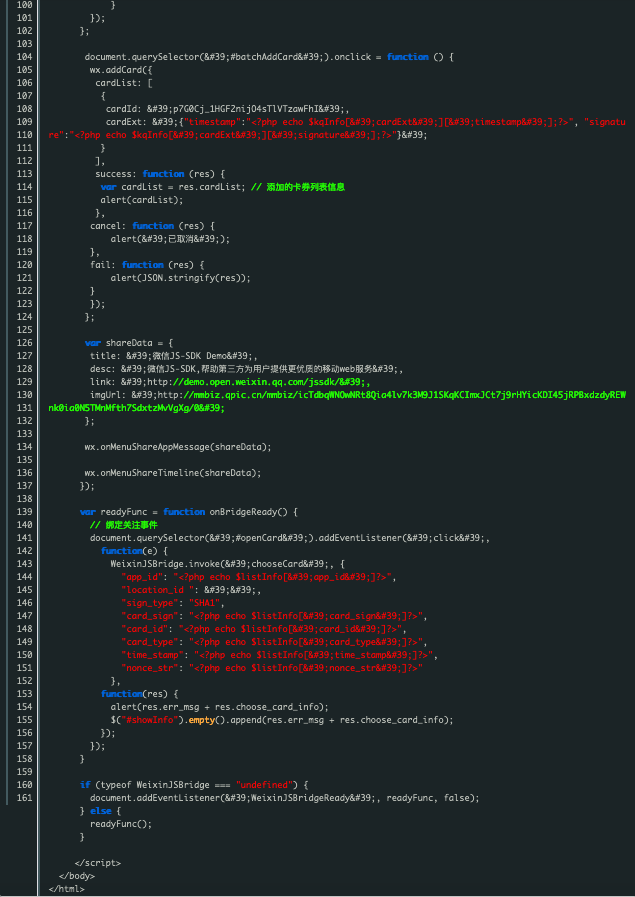Image resolution: width=635 pixels, height=897 pixels.
Task: Click the '#openCard' selector text
Action: point(259,538)
